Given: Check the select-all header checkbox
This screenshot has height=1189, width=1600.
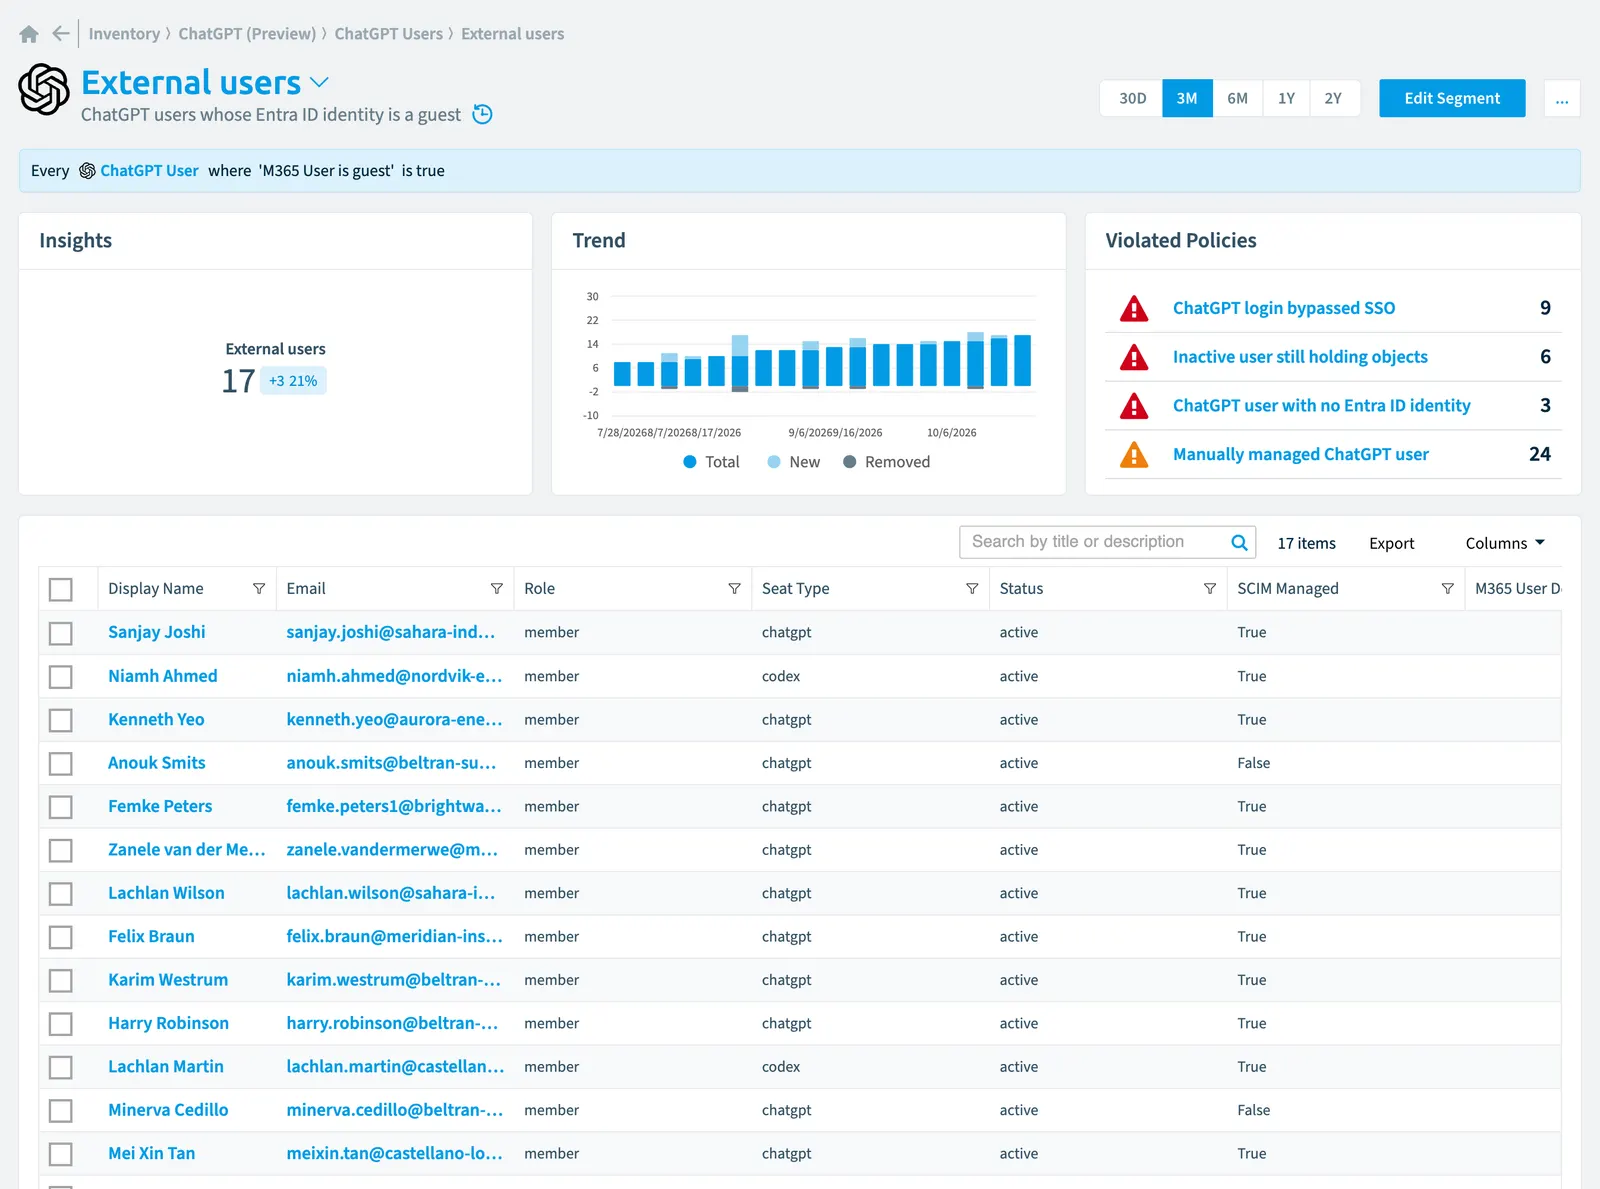Looking at the screenshot, I should click(61, 590).
